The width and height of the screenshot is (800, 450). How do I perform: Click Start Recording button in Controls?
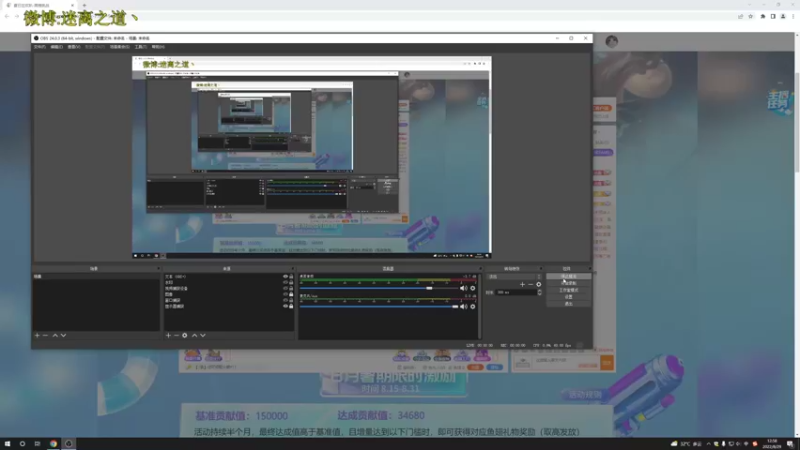tap(568, 283)
